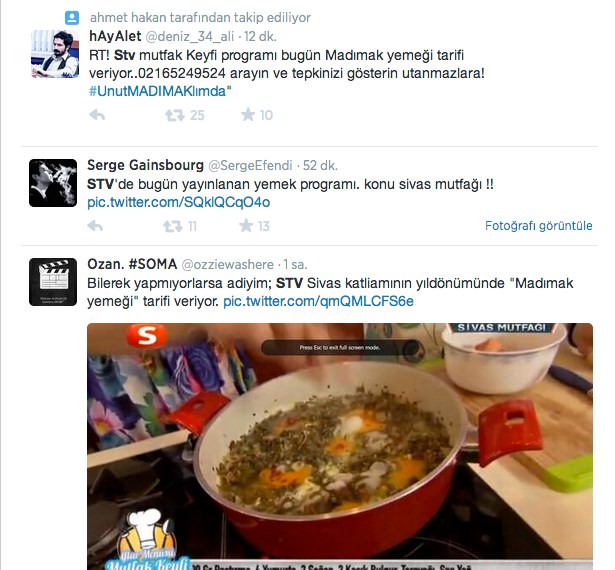Favorite Serge Gainsbourg's tweet
Image resolution: width=615 pixels, height=570 pixels.
click(x=246, y=226)
